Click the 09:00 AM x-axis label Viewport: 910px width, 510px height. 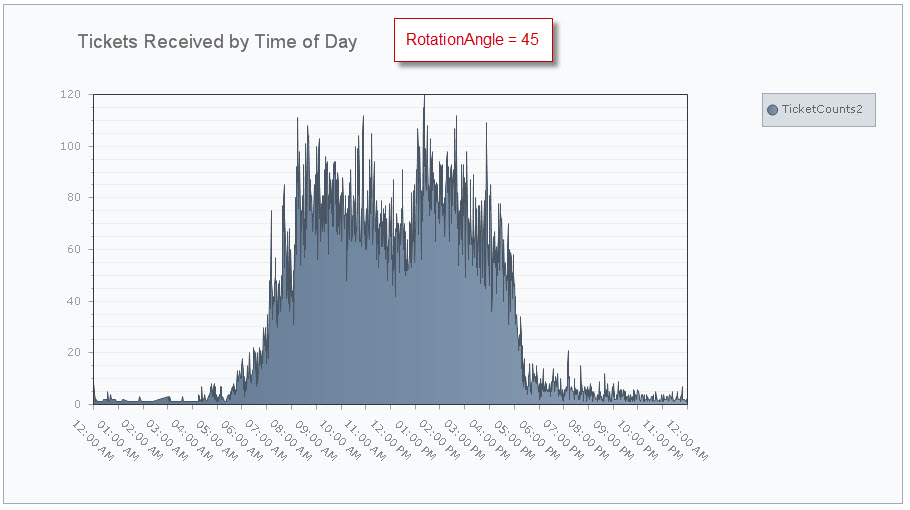(x=316, y=440)
